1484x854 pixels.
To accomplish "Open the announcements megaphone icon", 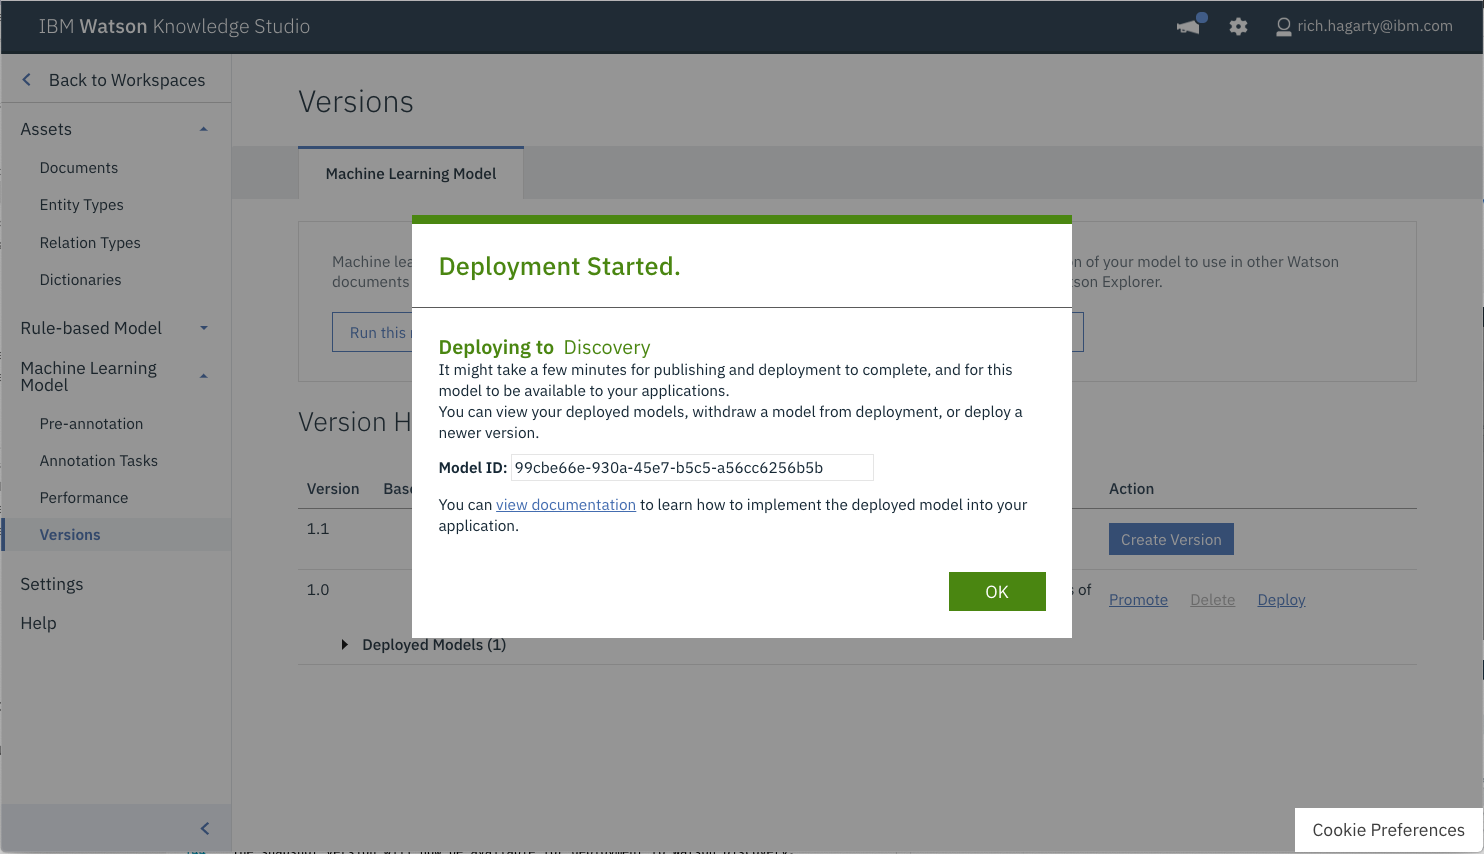I will (x=1189, y=26).
